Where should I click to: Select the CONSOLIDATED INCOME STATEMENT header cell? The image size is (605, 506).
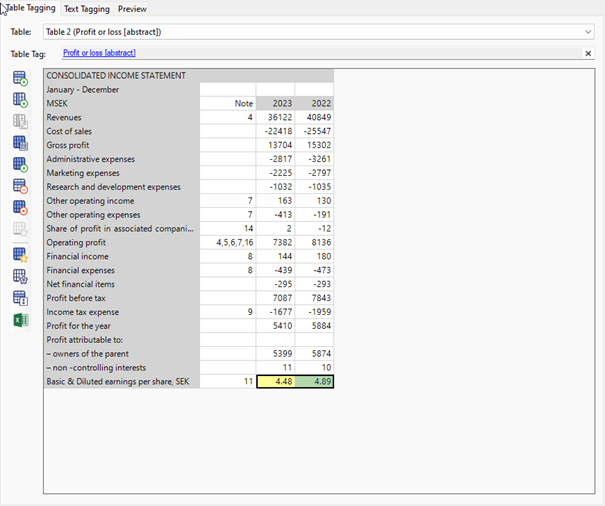pyautogui.click(x=189, y=76)
